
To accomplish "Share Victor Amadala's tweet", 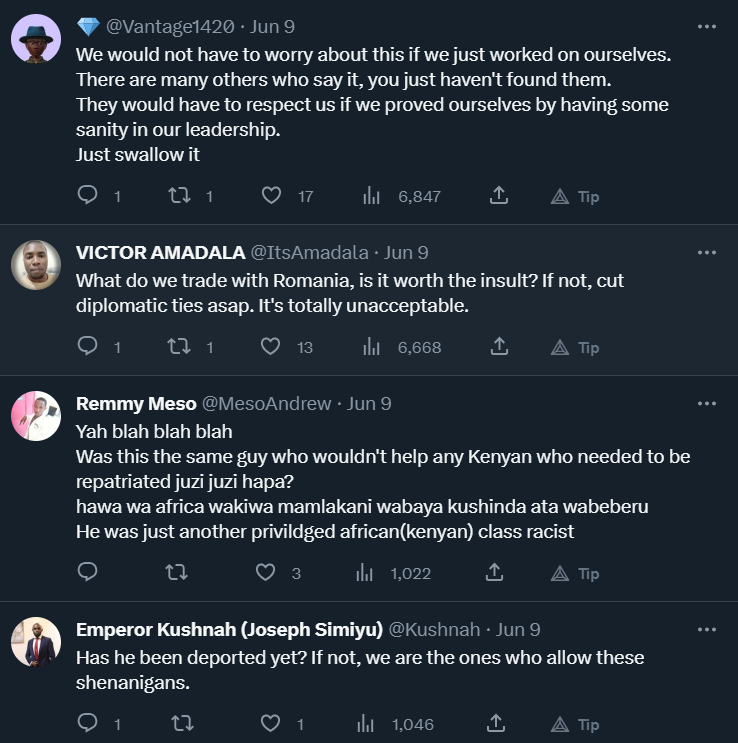I will click(500, 347).
